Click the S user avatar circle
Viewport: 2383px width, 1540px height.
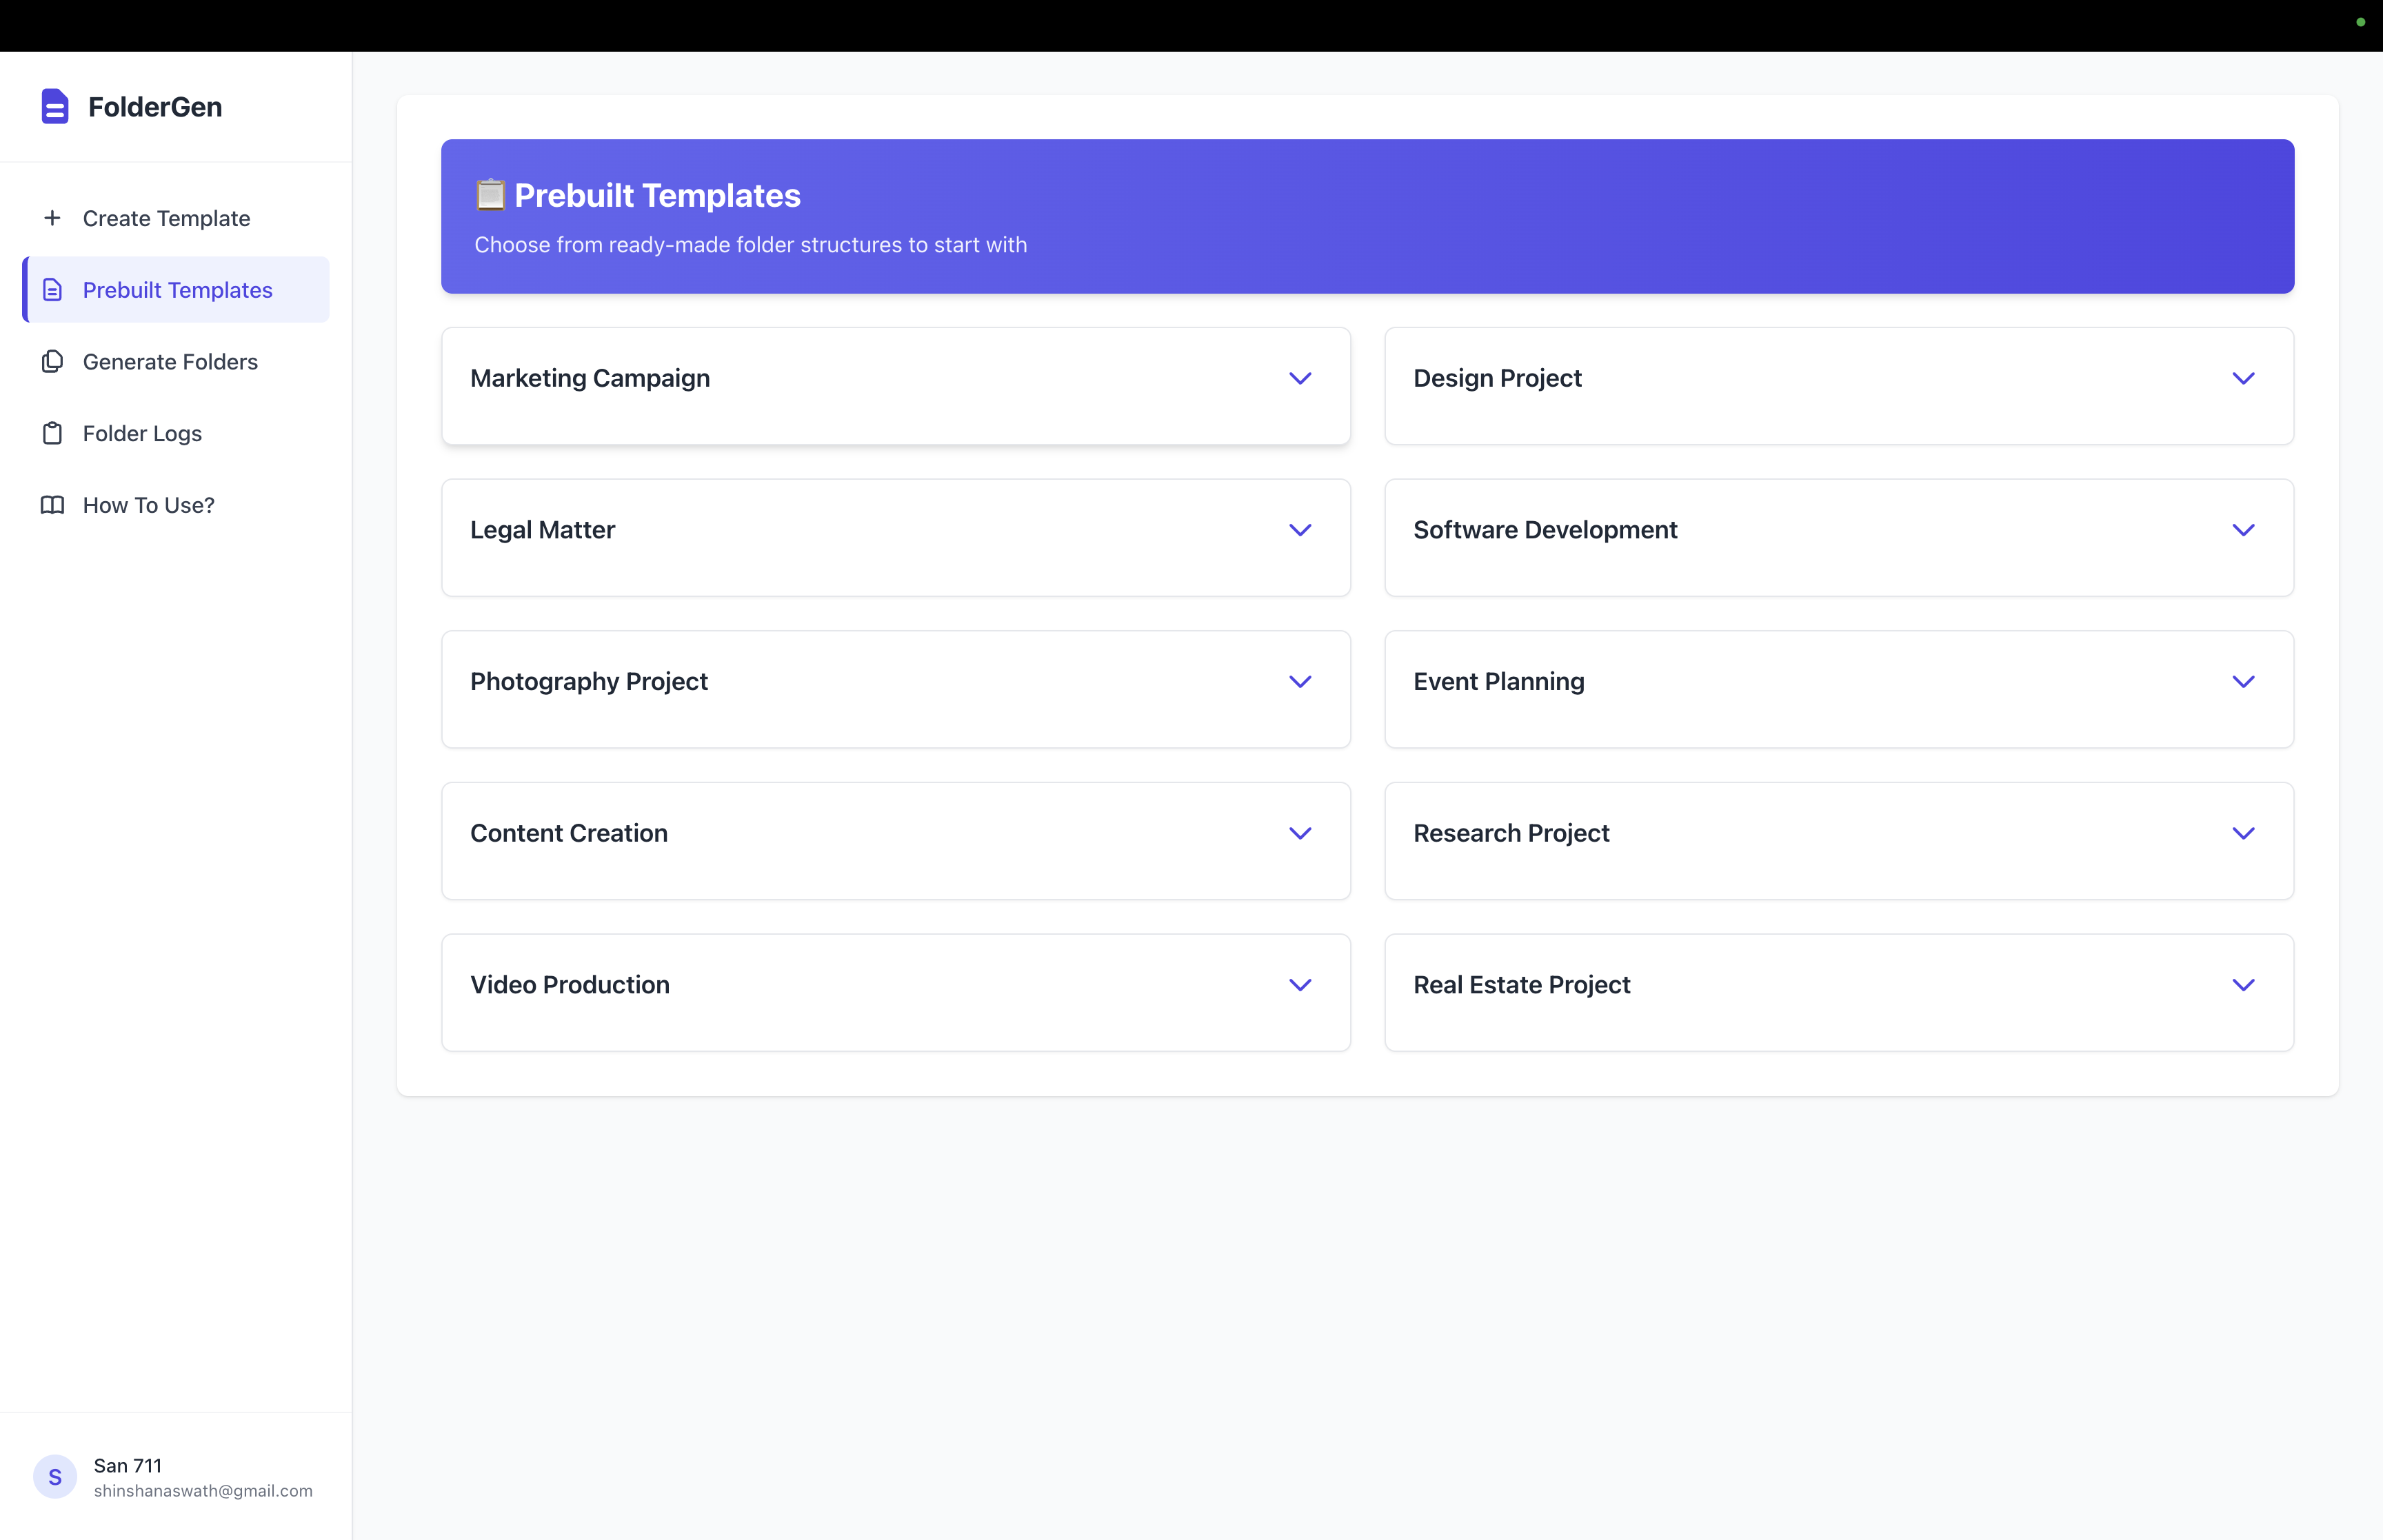tap(55, 1477)
